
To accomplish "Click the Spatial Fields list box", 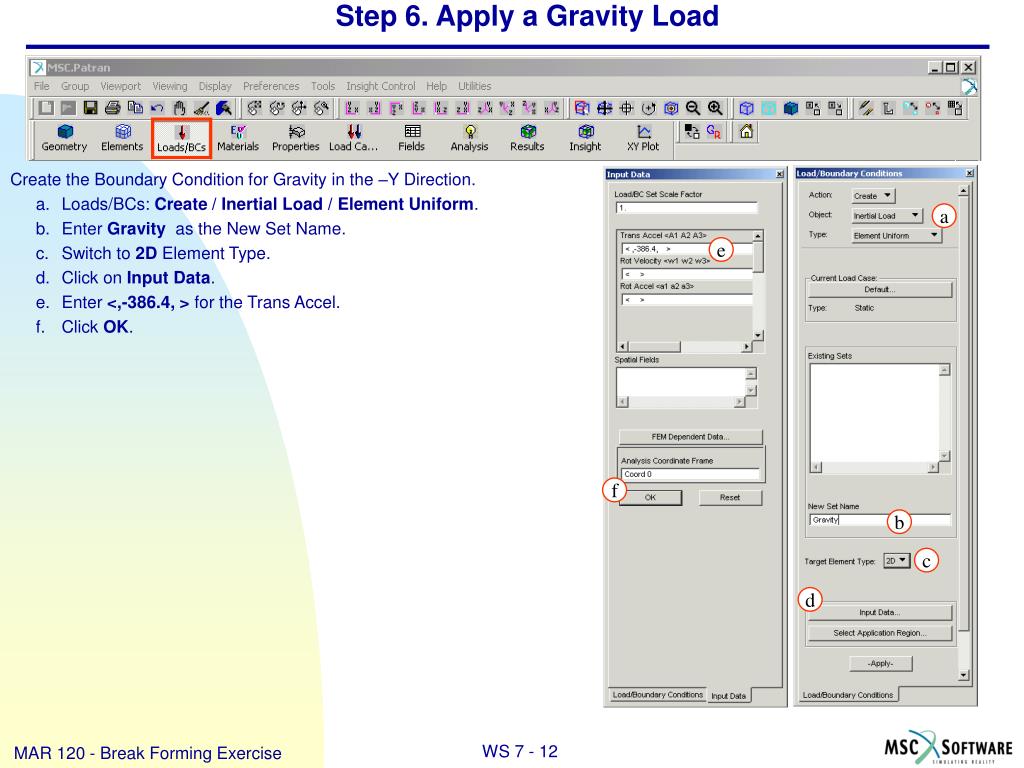I will (681, 382).
